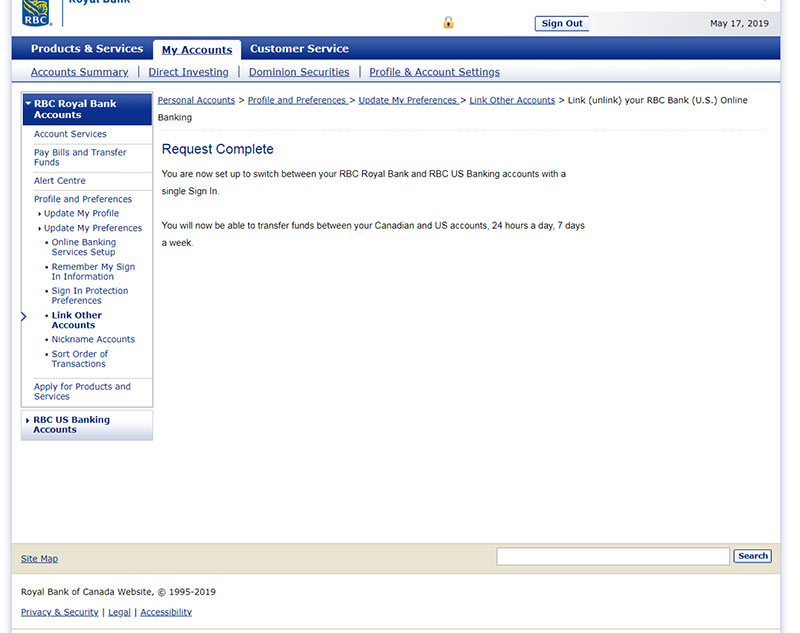Click the footer search input field

click(613, 556)
